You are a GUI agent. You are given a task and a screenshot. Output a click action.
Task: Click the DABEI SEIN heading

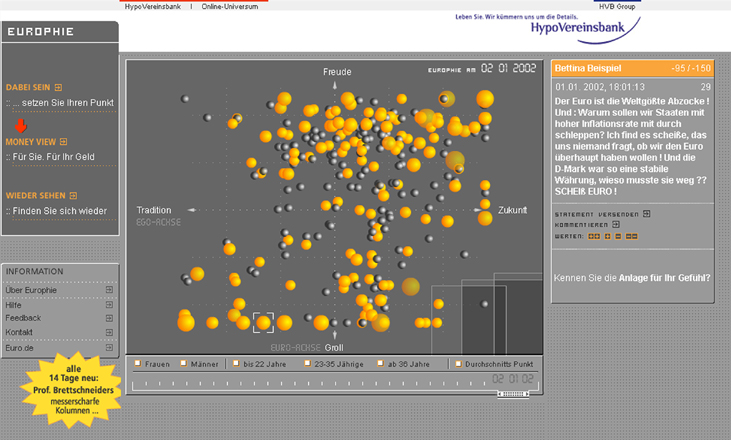(28, 87)
